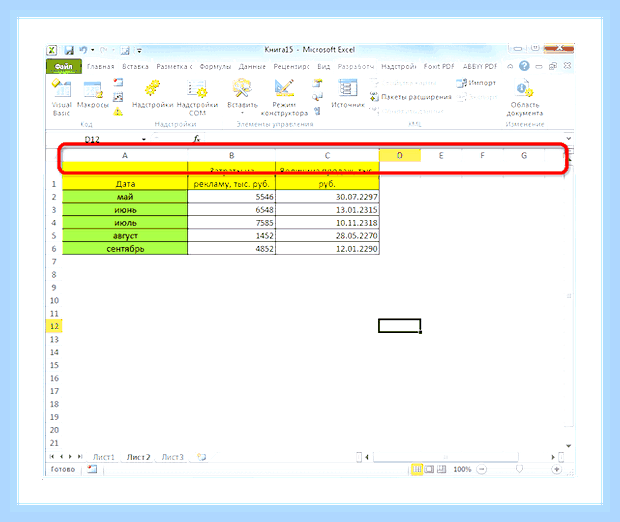Minimize the ribbon with the caret icon
The image size is (620, 522).
click(510, 66)
